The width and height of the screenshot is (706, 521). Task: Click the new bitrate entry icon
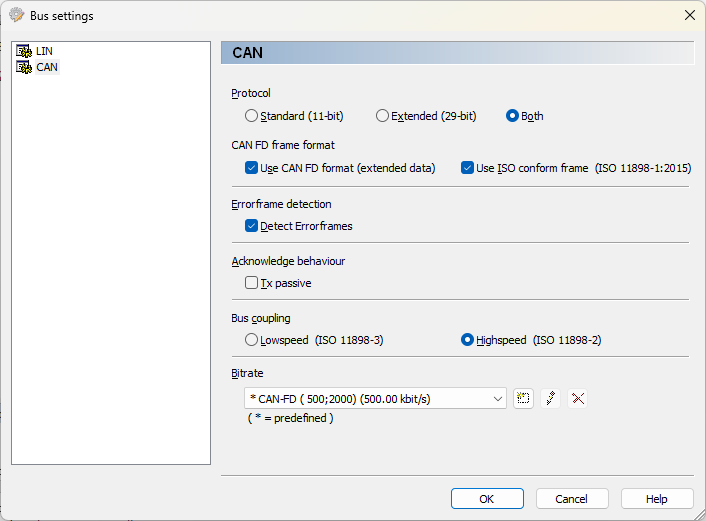523,398
